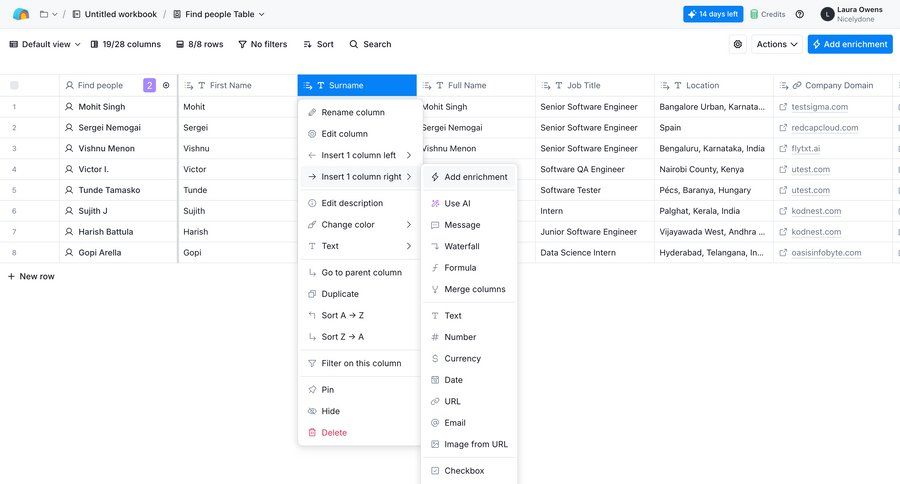
Task: Open redcapcloud.com external link icon
Action: click(783, 127)
